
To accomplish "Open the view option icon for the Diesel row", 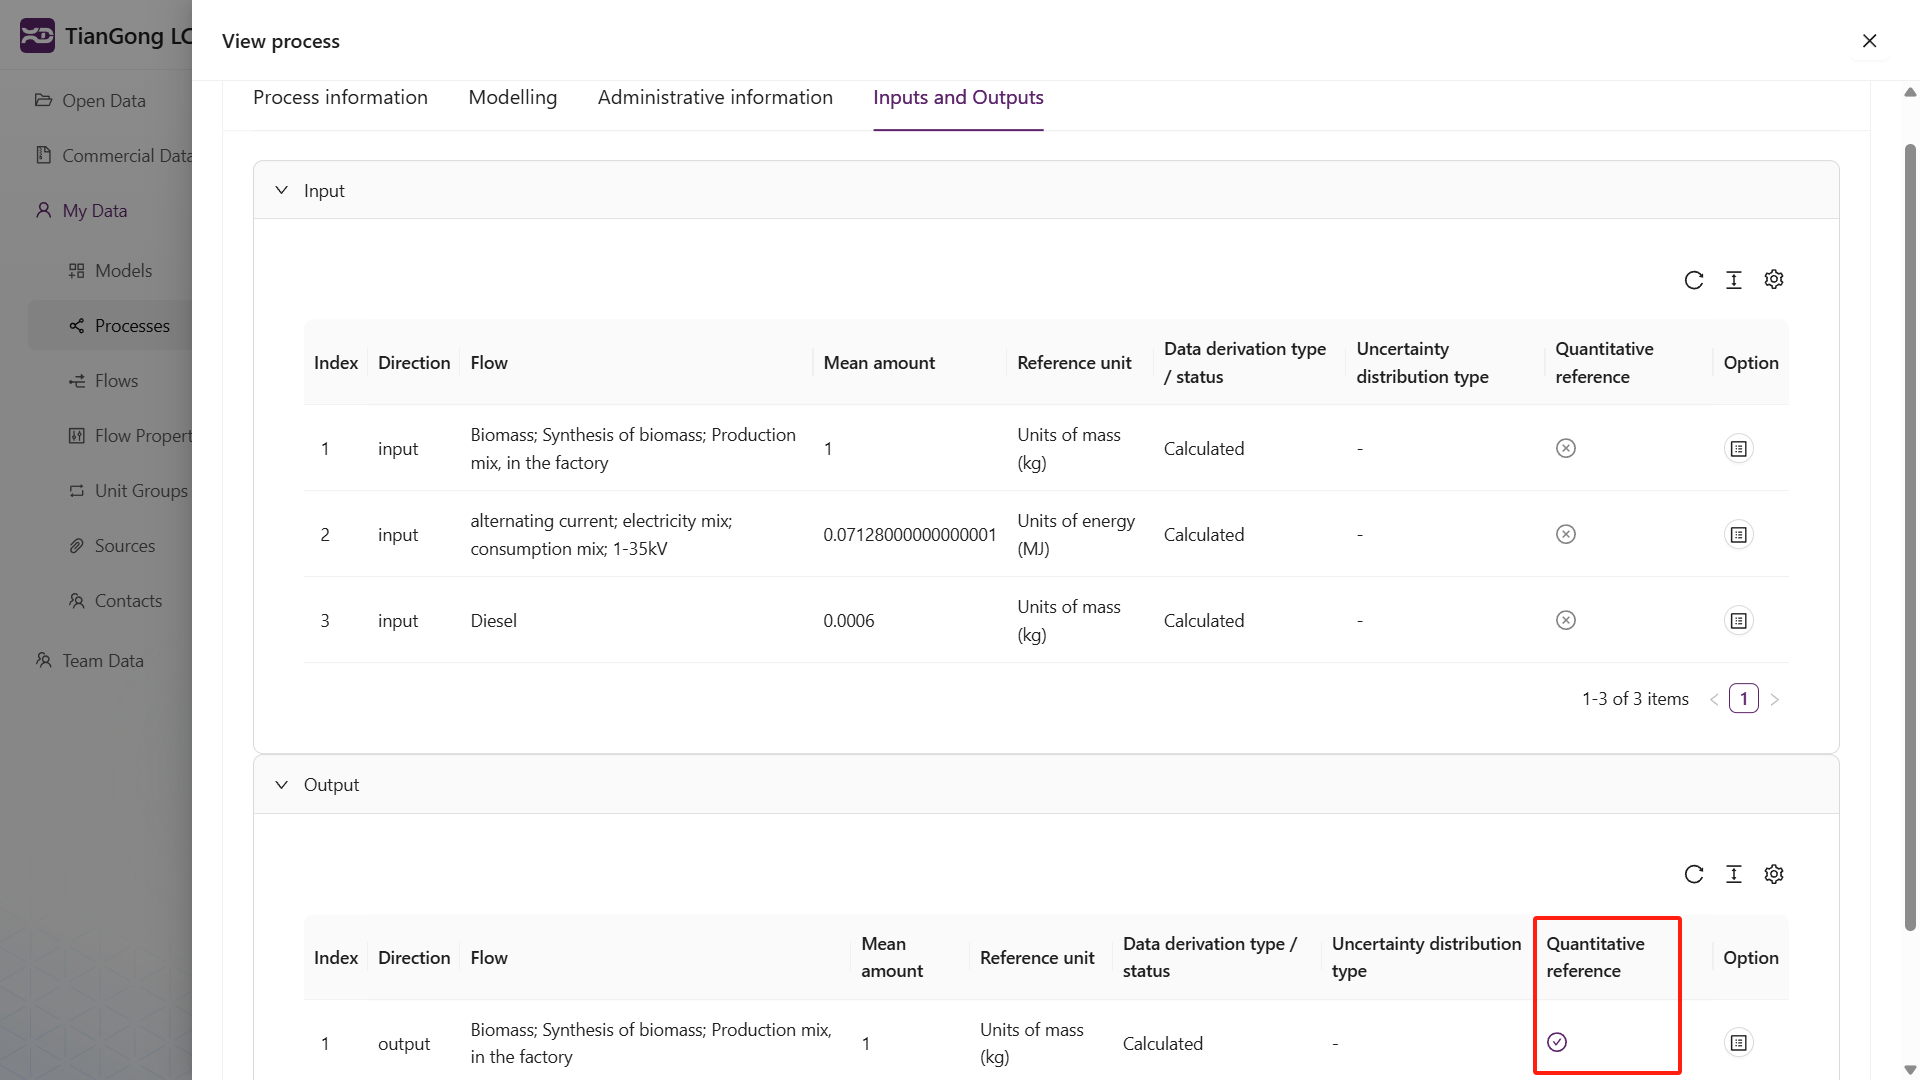I will click(1739, 621).
